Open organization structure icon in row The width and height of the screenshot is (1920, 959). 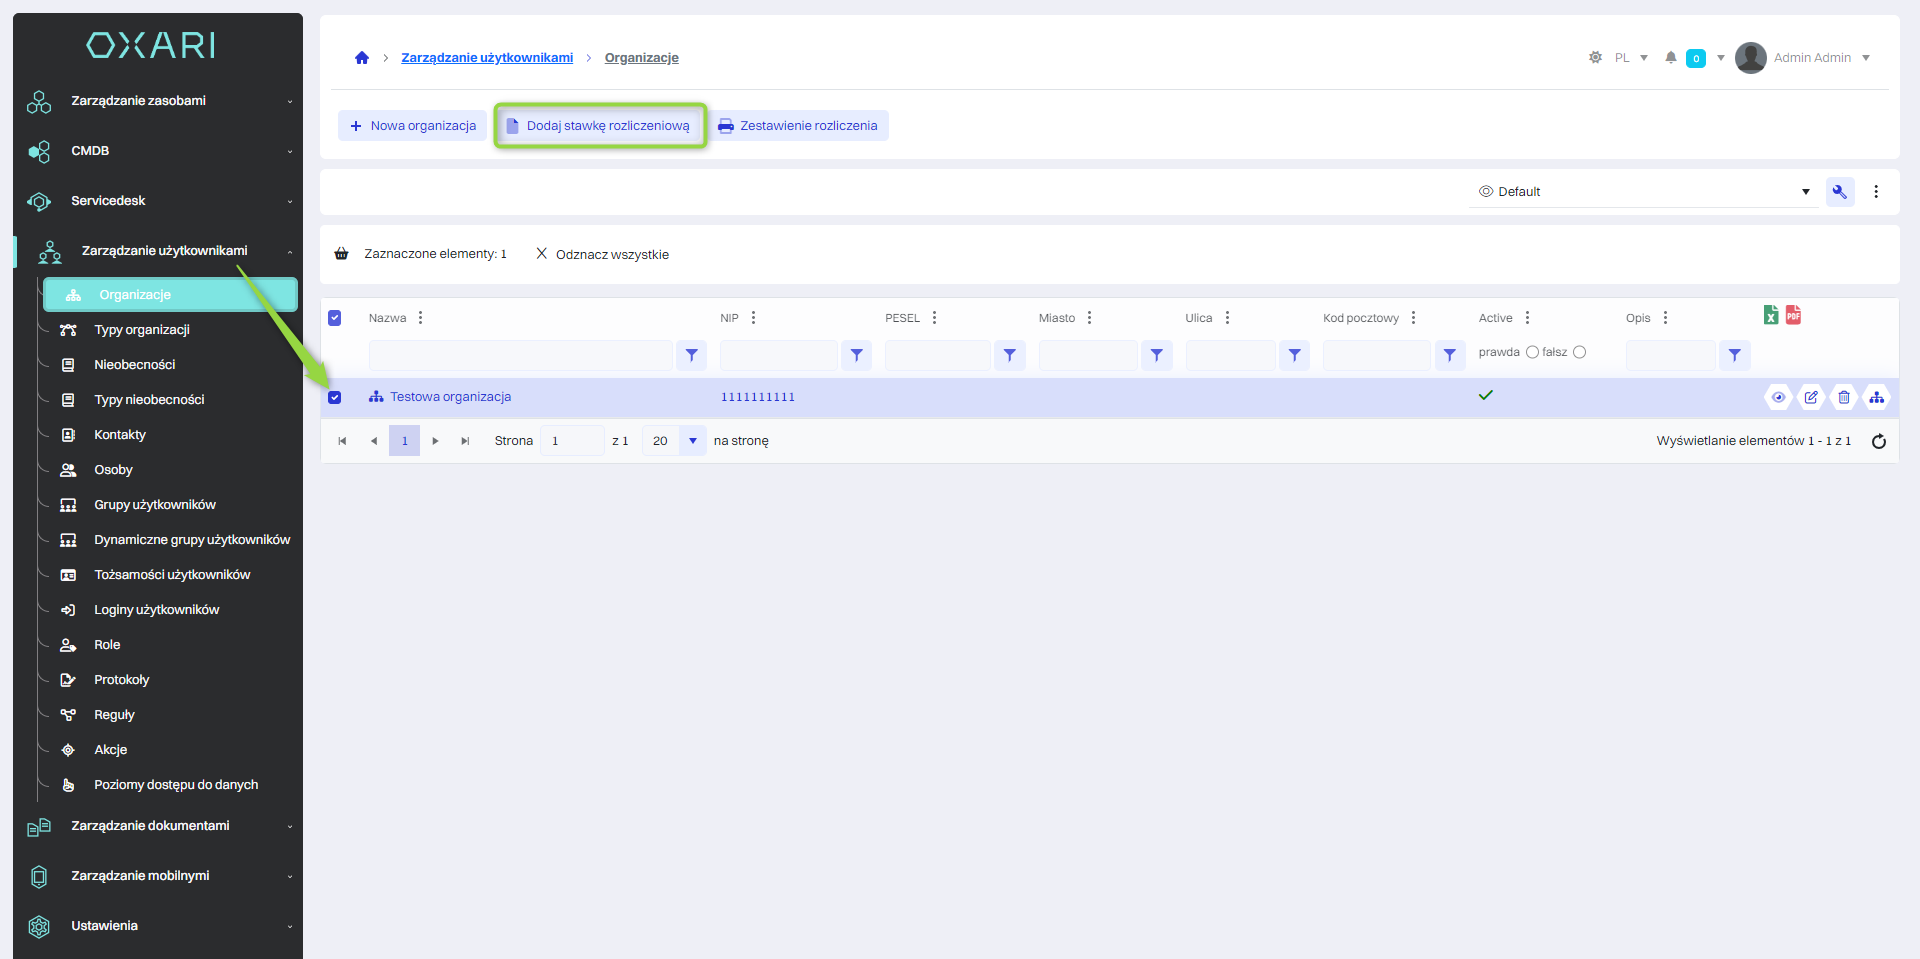(1877, 397)
